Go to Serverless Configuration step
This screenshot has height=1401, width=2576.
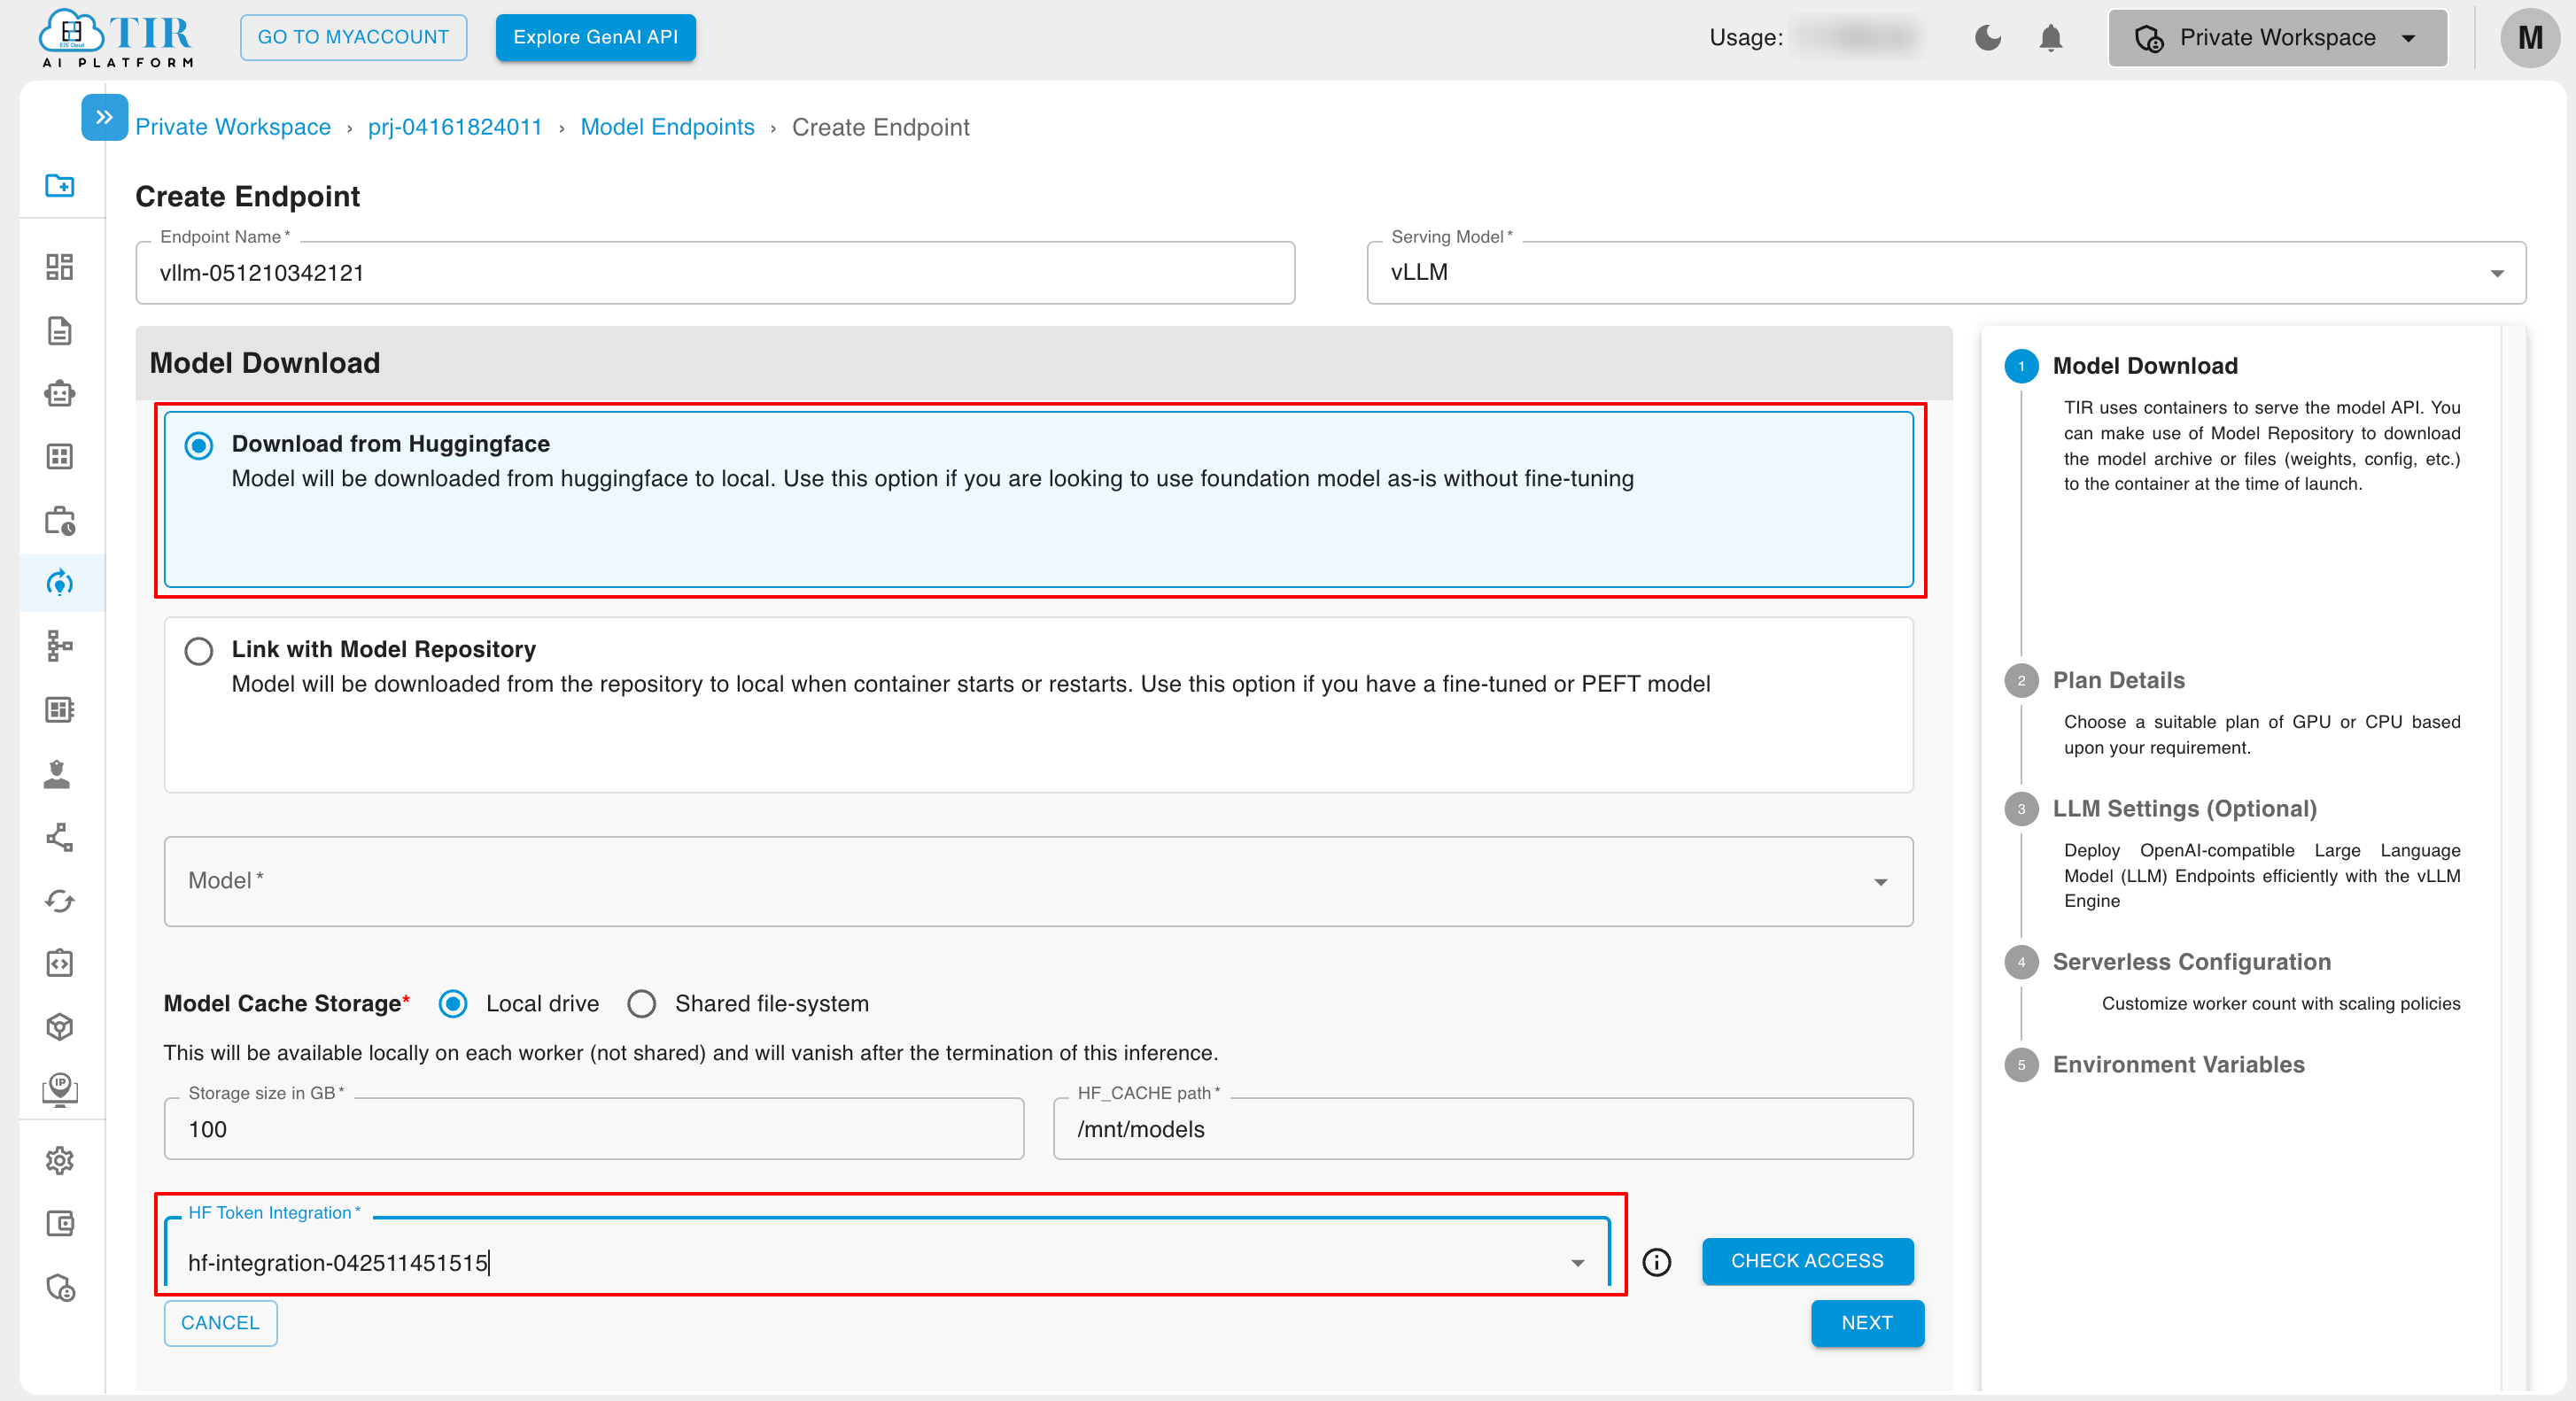click(2191, 961)
